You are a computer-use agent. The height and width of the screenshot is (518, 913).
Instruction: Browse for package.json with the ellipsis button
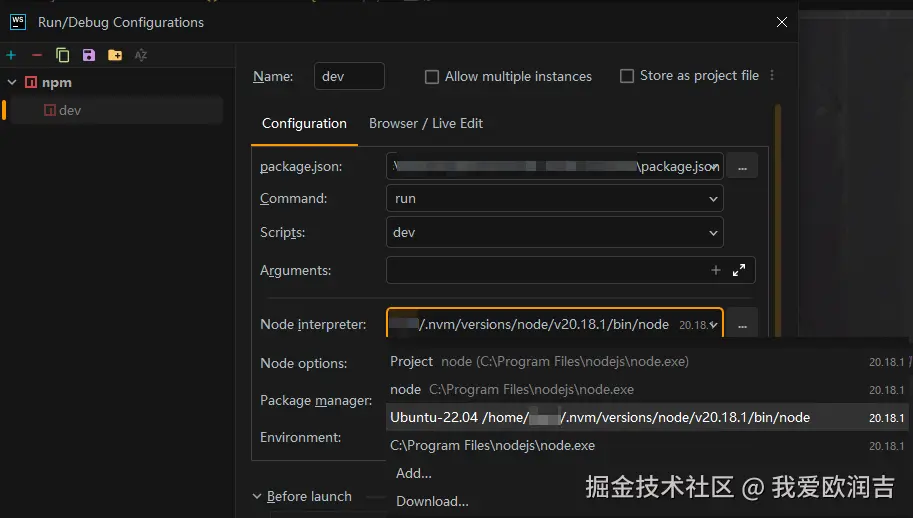point(742,167)
